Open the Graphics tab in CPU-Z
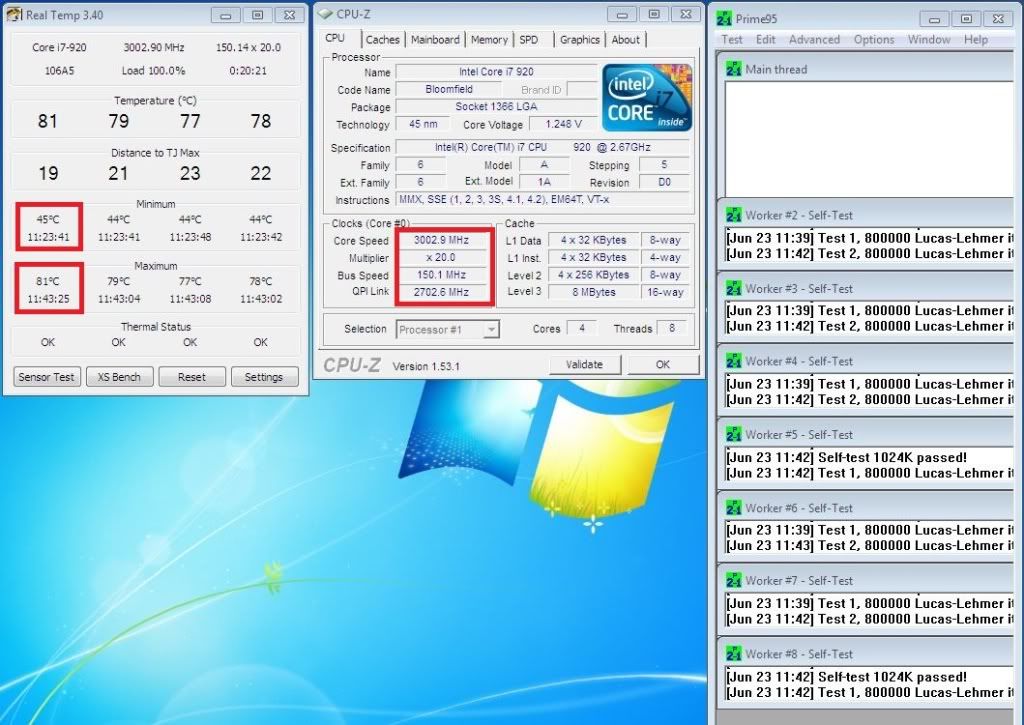1024x725 pixels. [579, 40]
